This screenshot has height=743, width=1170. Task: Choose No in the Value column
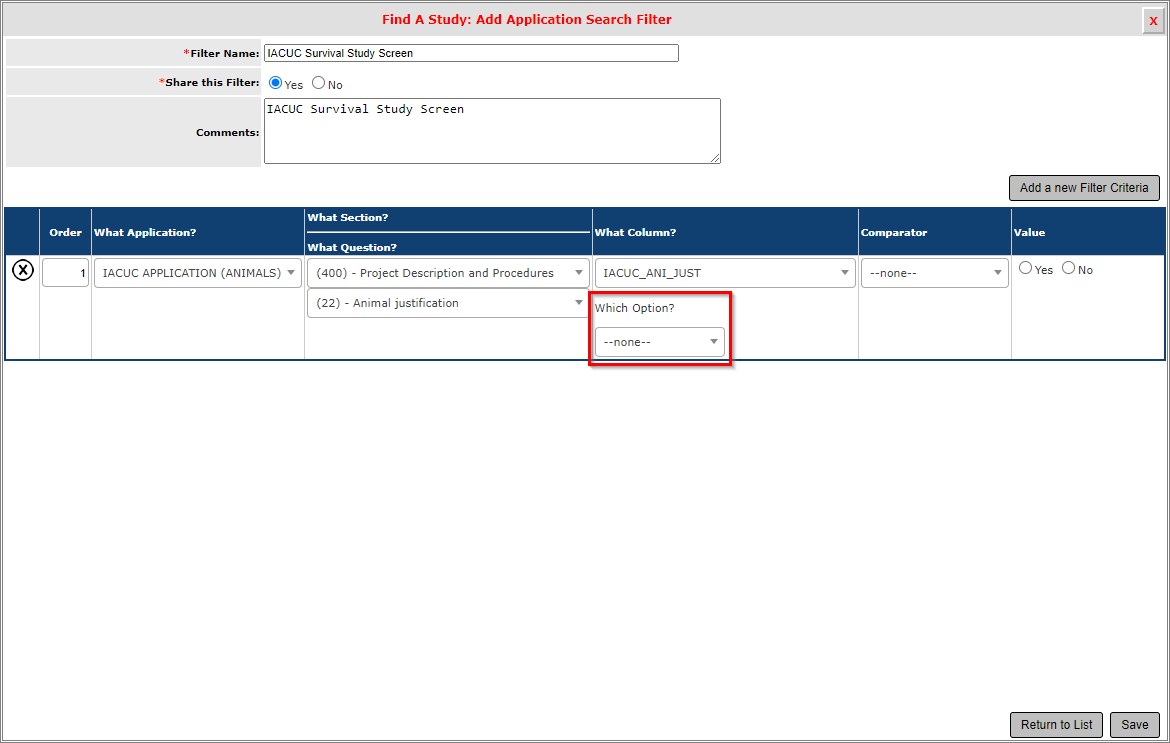coord(1069,268)
